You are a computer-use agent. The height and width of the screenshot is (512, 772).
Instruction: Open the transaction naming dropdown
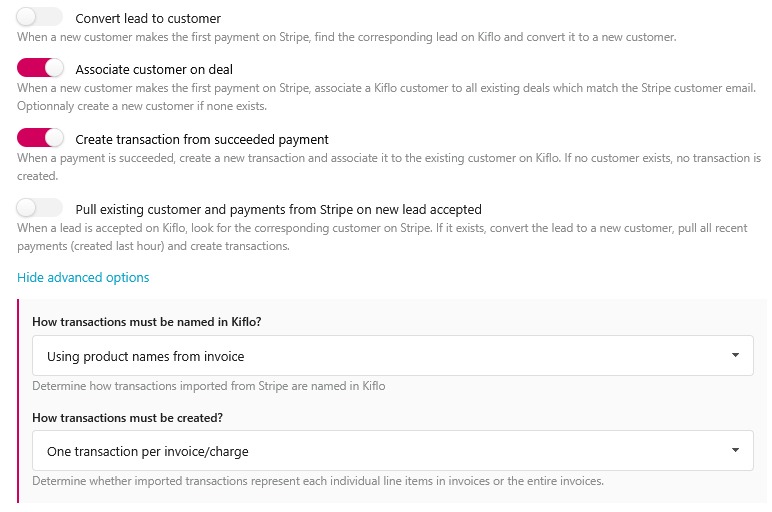click(x=392, y=356)
